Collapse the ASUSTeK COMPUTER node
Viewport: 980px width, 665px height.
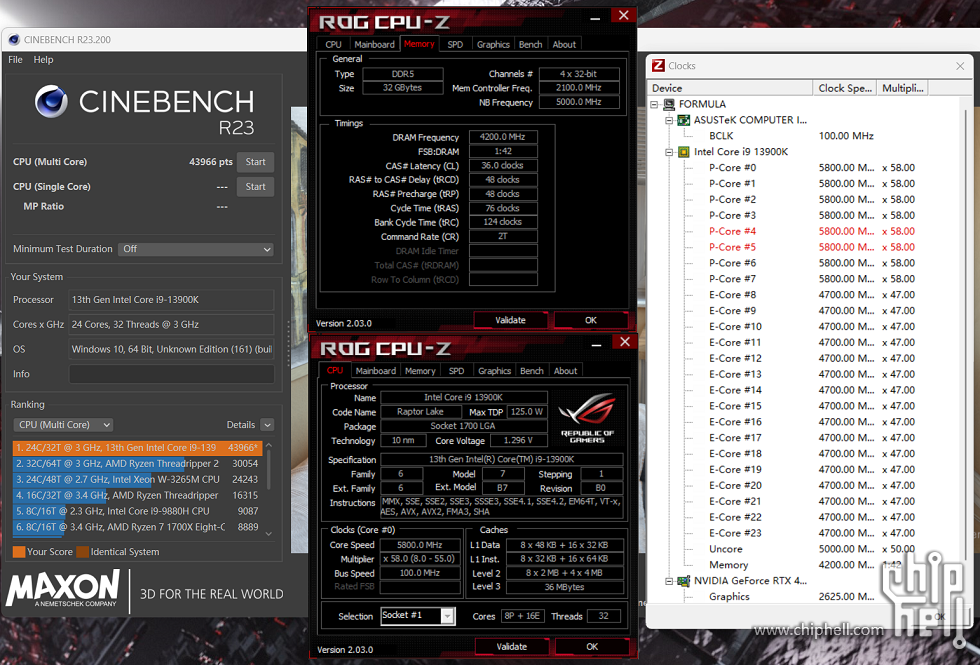click(x=669, y=120)
